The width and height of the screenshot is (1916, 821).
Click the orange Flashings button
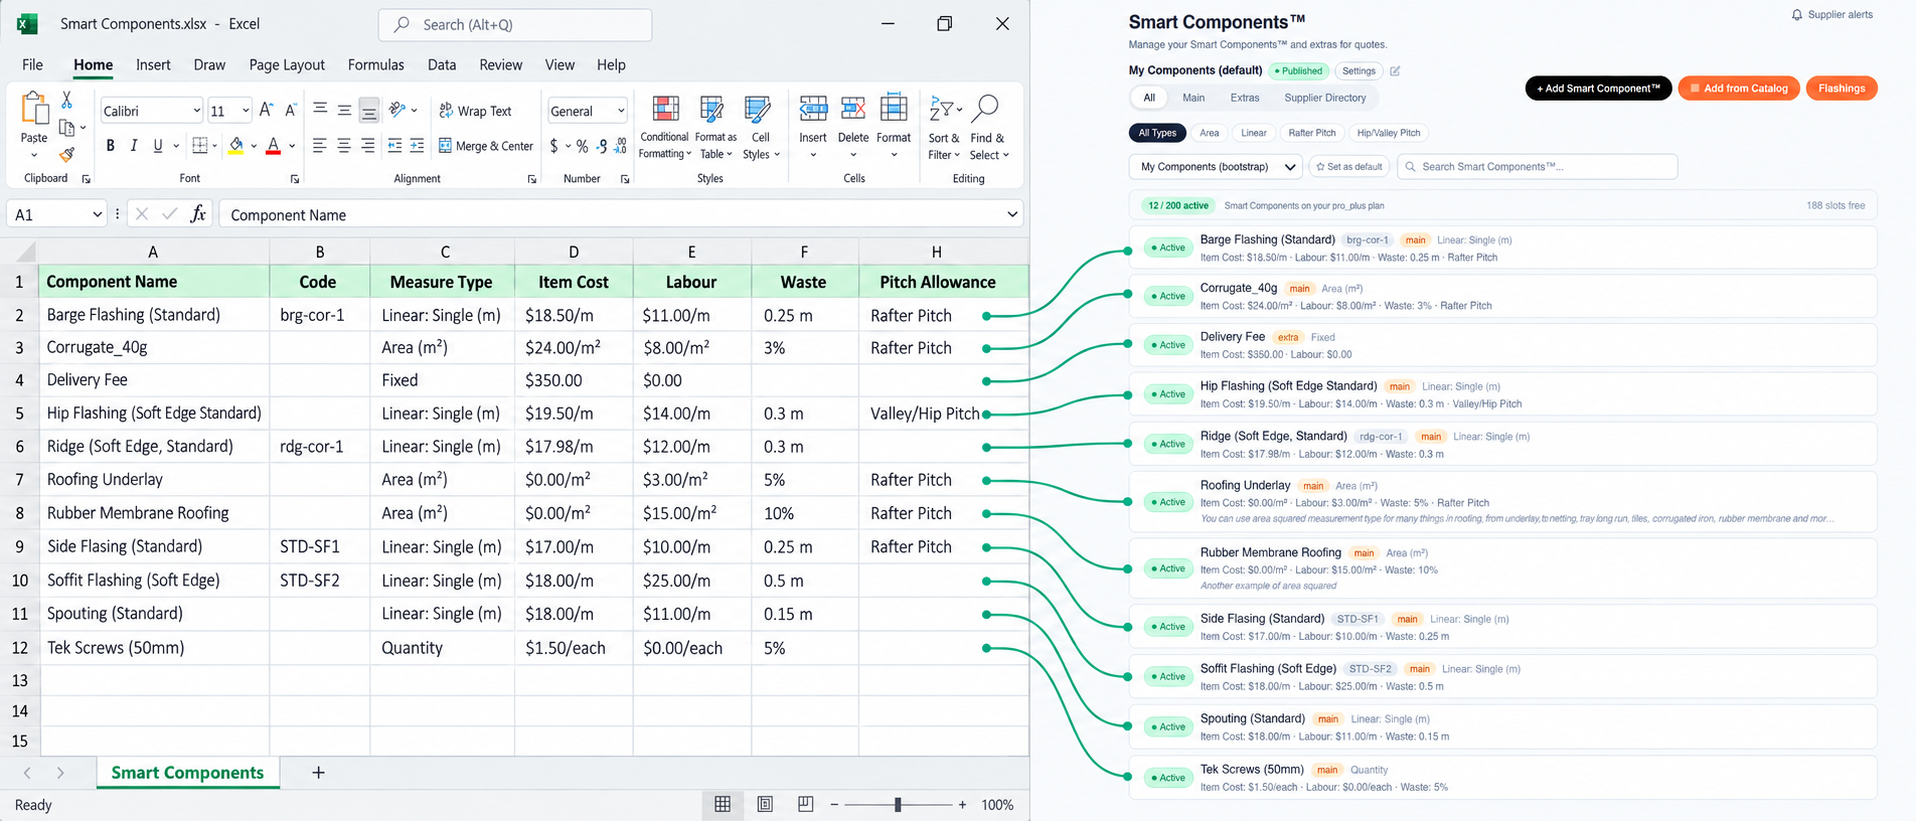pyautogui.click(x=1842, y=88)
